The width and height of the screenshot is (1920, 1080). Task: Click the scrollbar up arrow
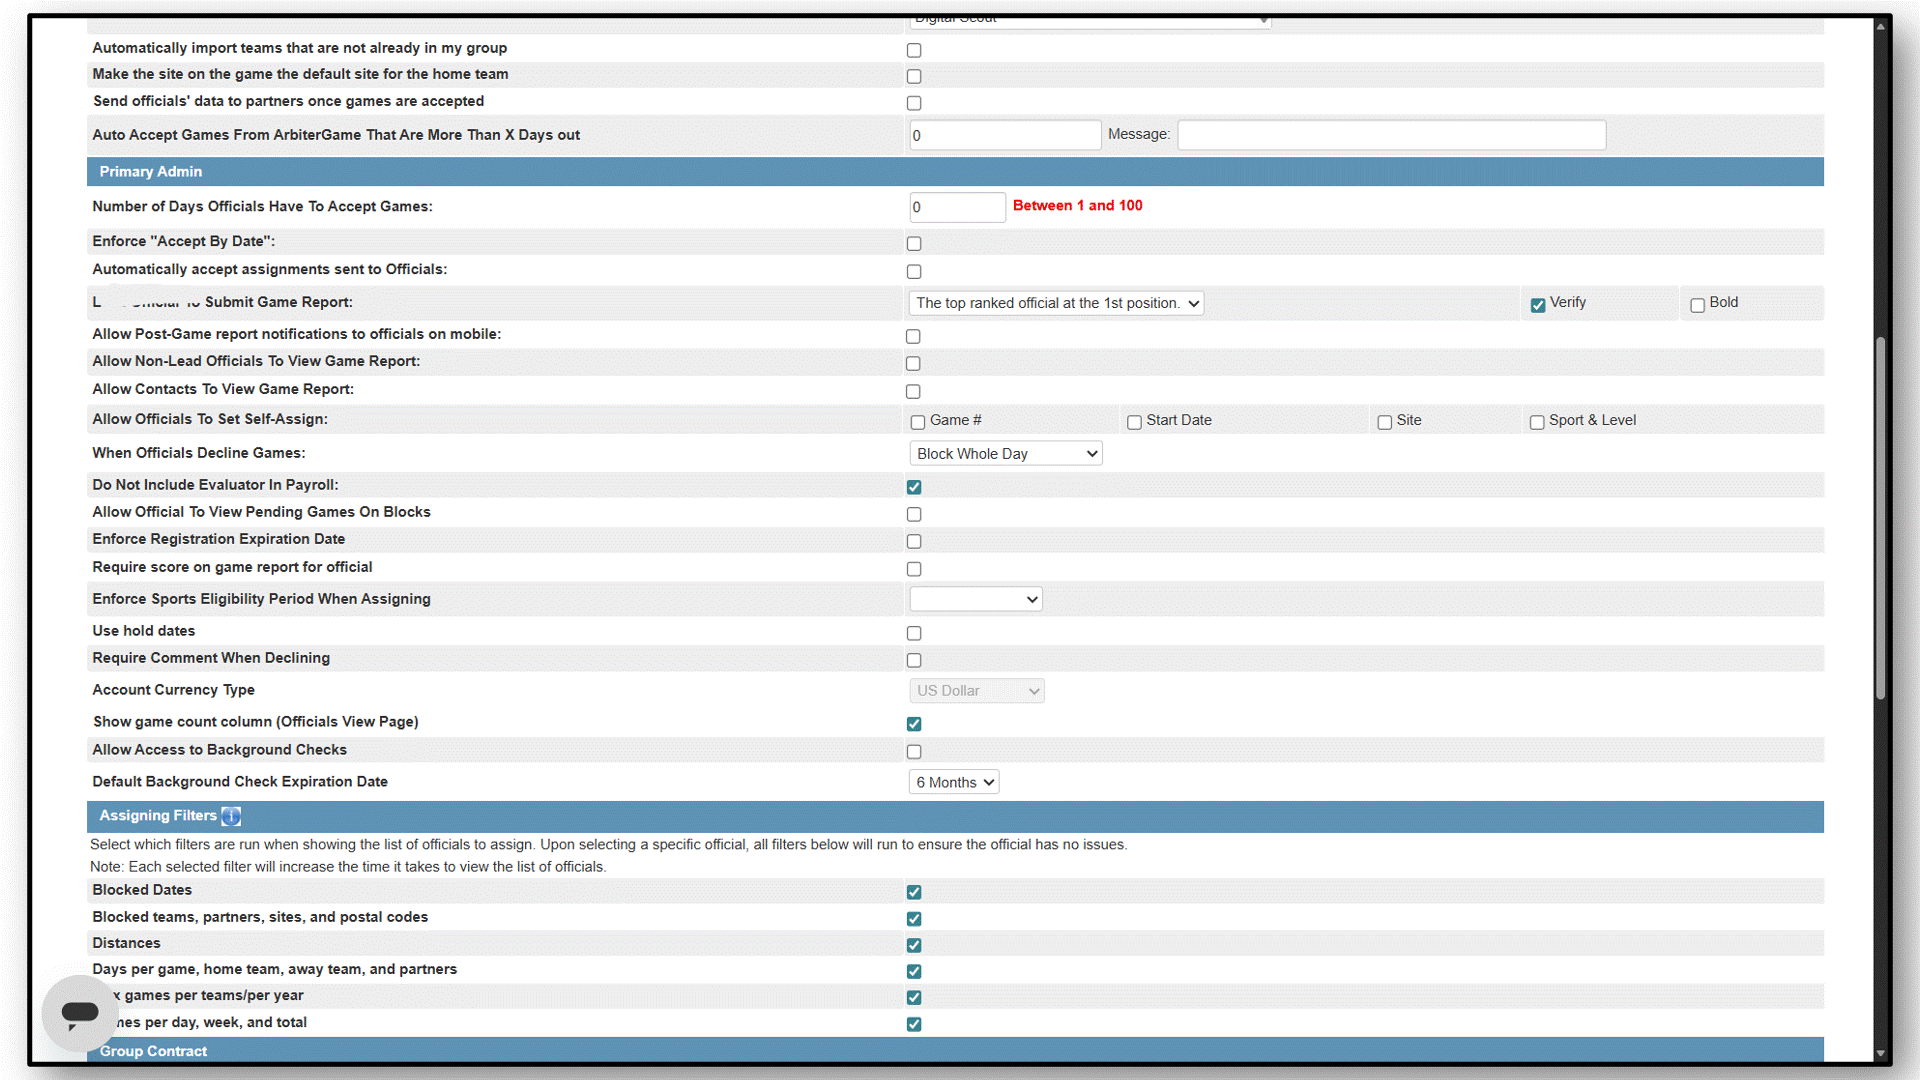point(1880,26)
